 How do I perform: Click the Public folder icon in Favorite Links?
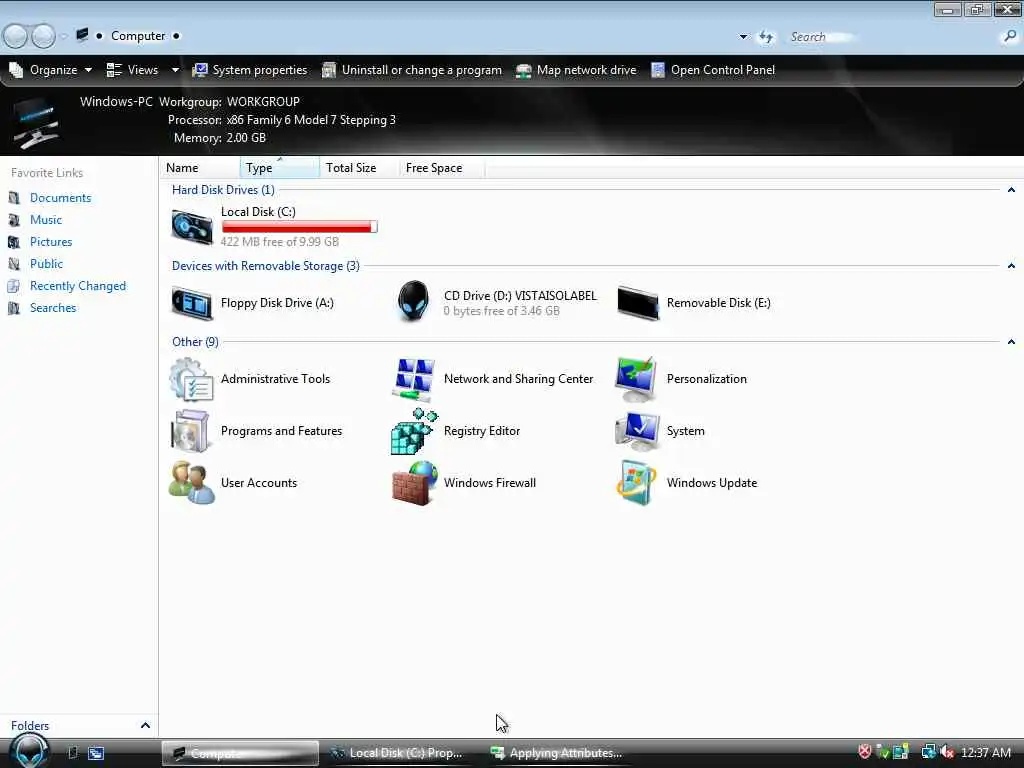(14, 264)
